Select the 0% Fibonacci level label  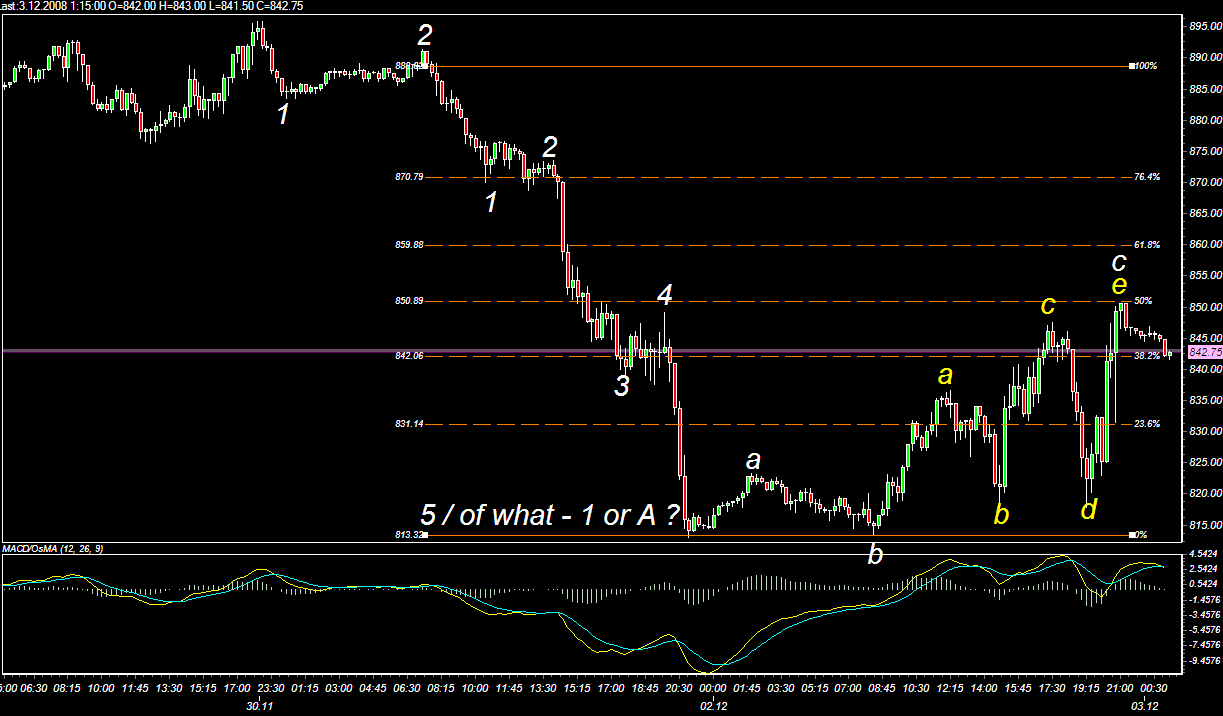(1142, 535)
